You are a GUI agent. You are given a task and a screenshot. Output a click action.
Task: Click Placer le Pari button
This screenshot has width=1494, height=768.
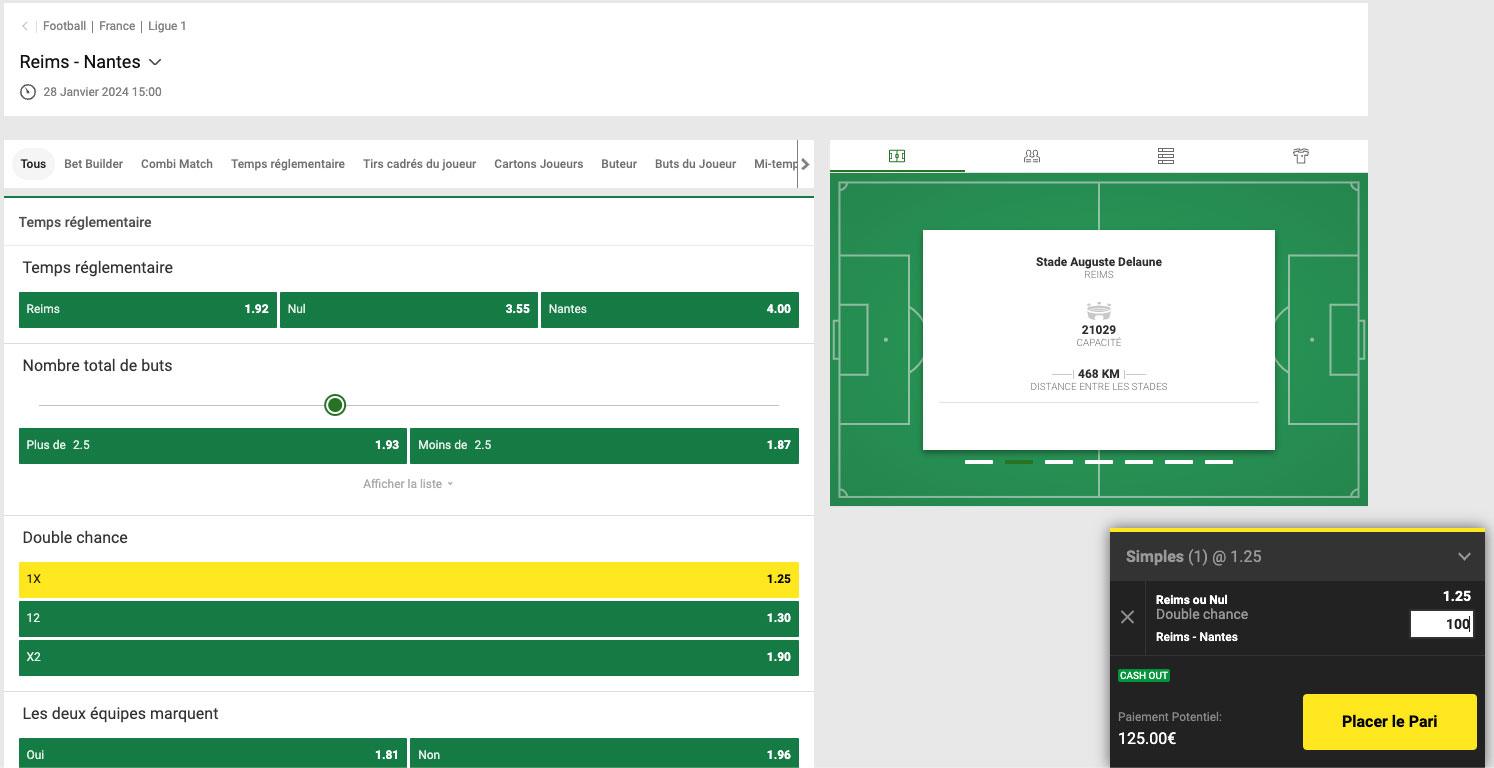[1389, 722]
